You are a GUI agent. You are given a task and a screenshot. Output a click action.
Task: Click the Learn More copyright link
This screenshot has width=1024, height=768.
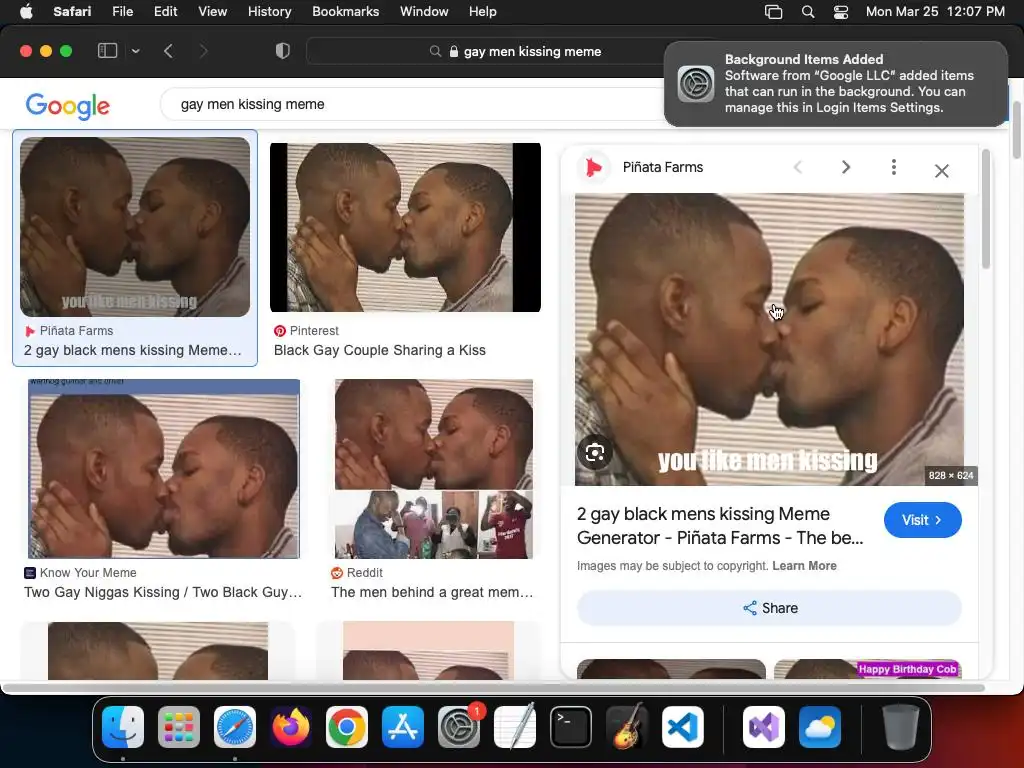[804, 566]
